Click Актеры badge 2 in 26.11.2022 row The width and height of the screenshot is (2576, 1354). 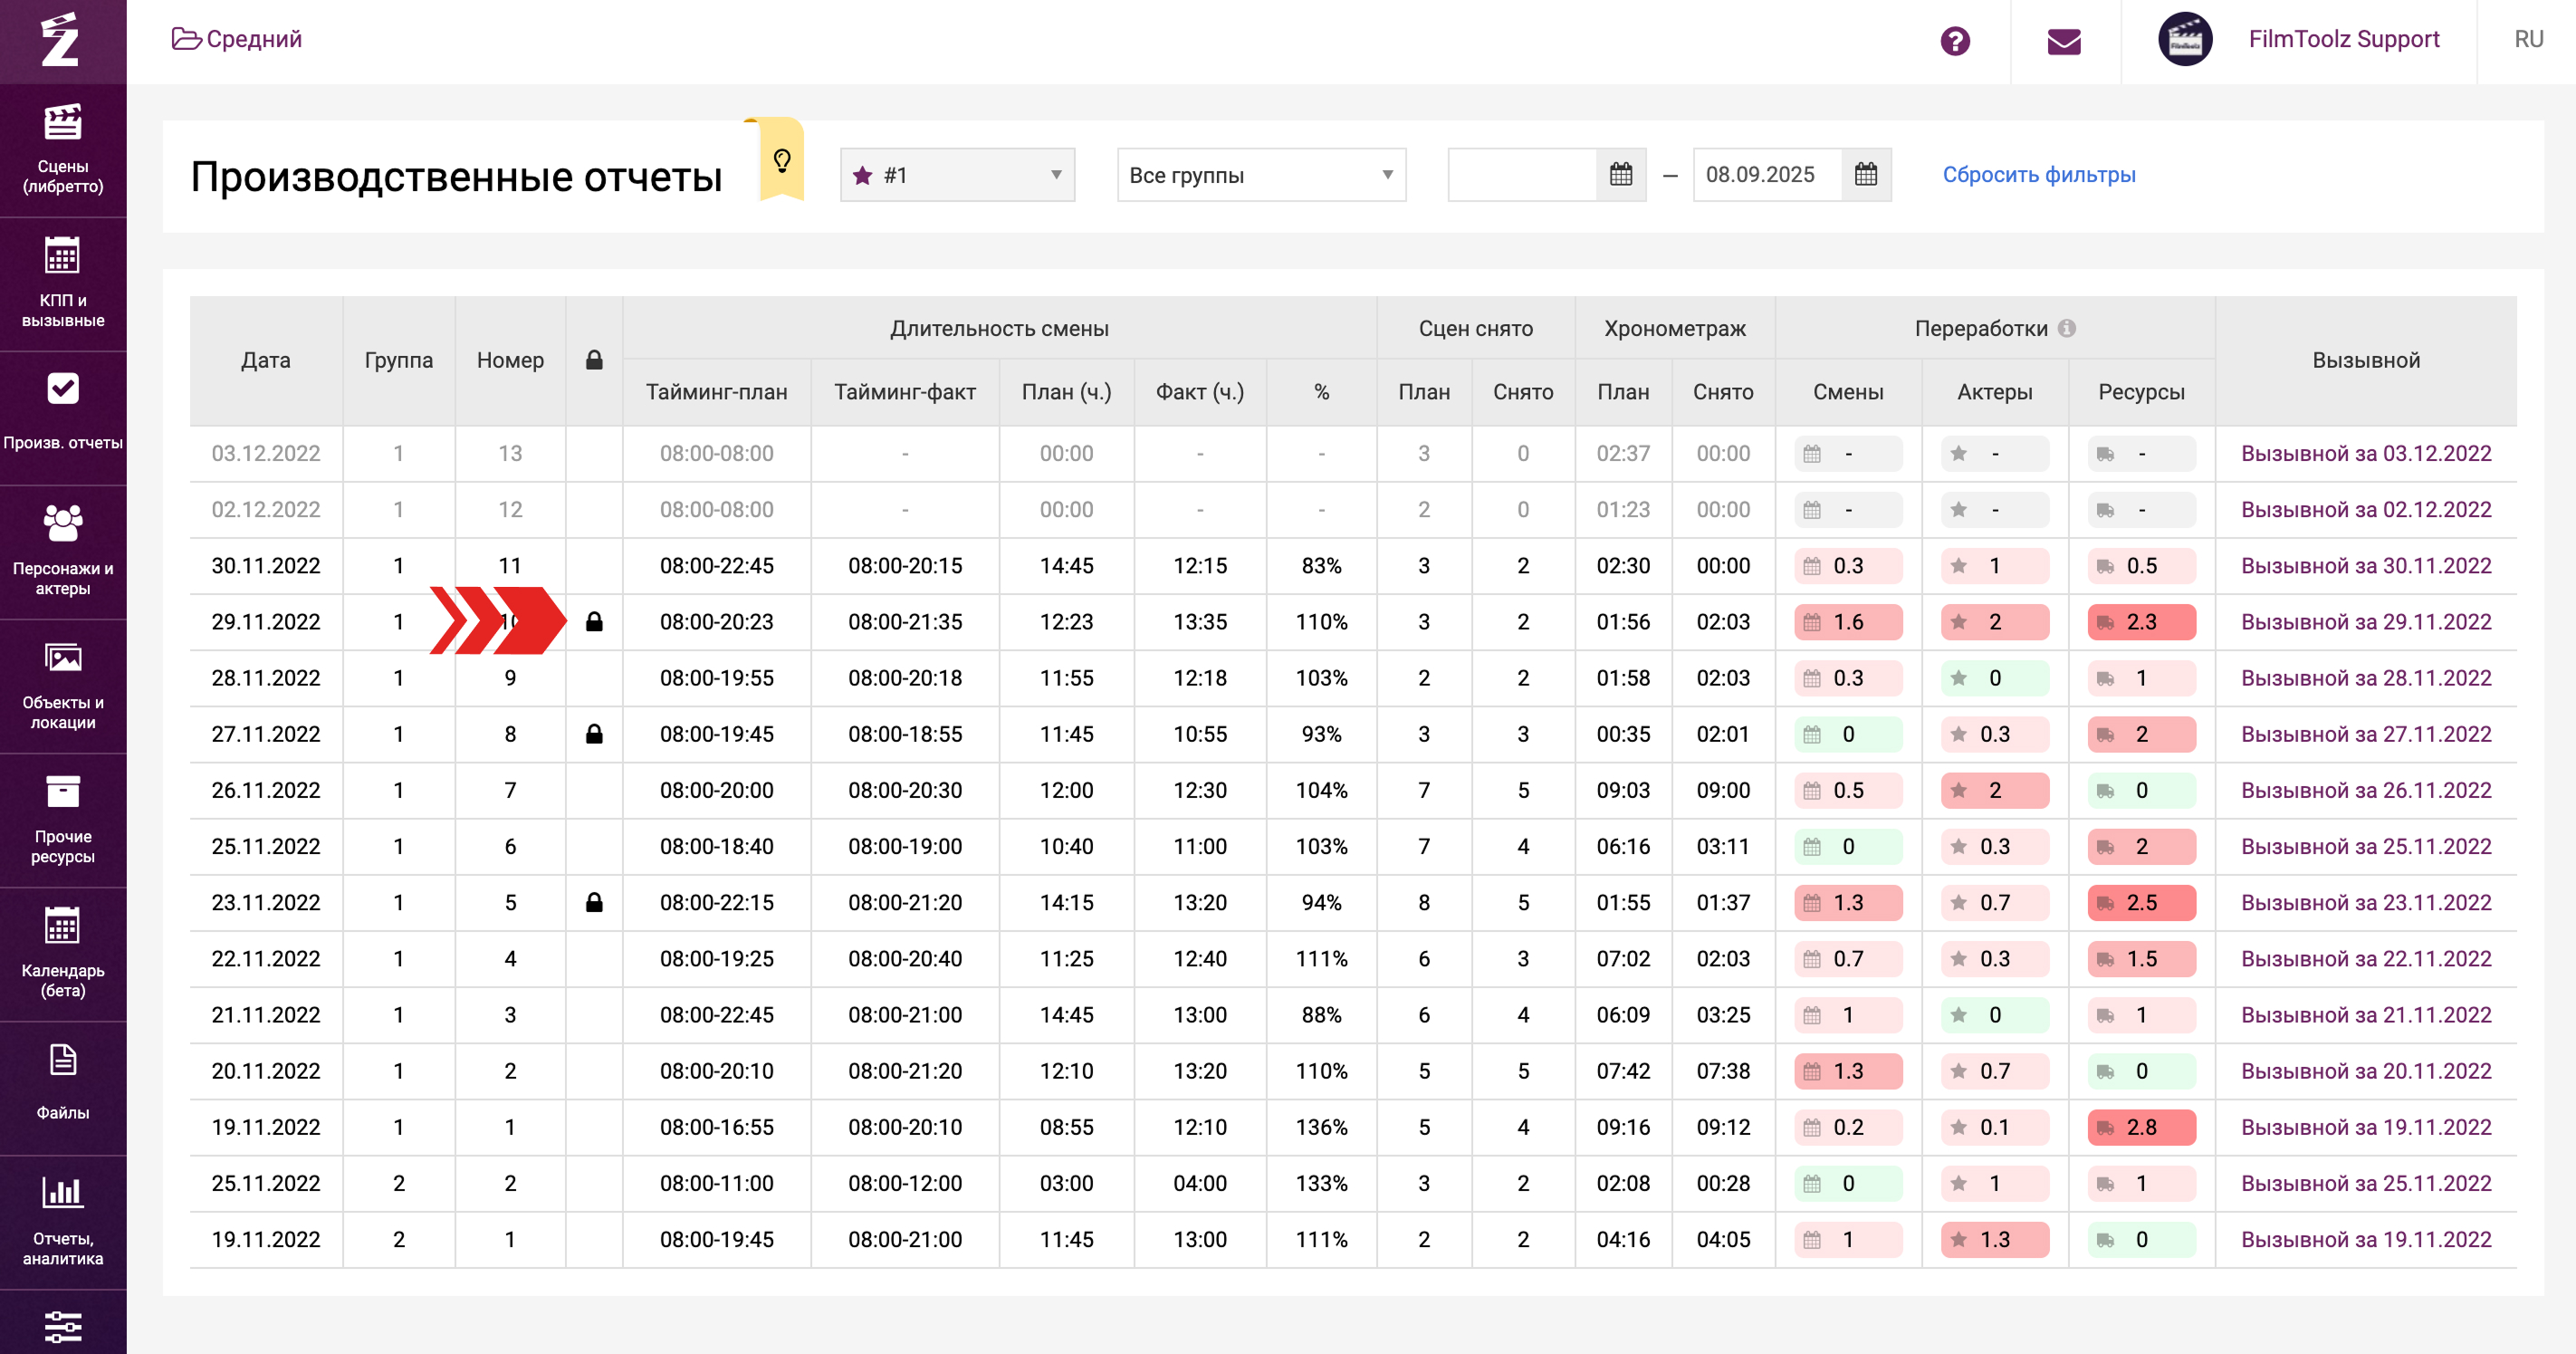(1994, 790)
